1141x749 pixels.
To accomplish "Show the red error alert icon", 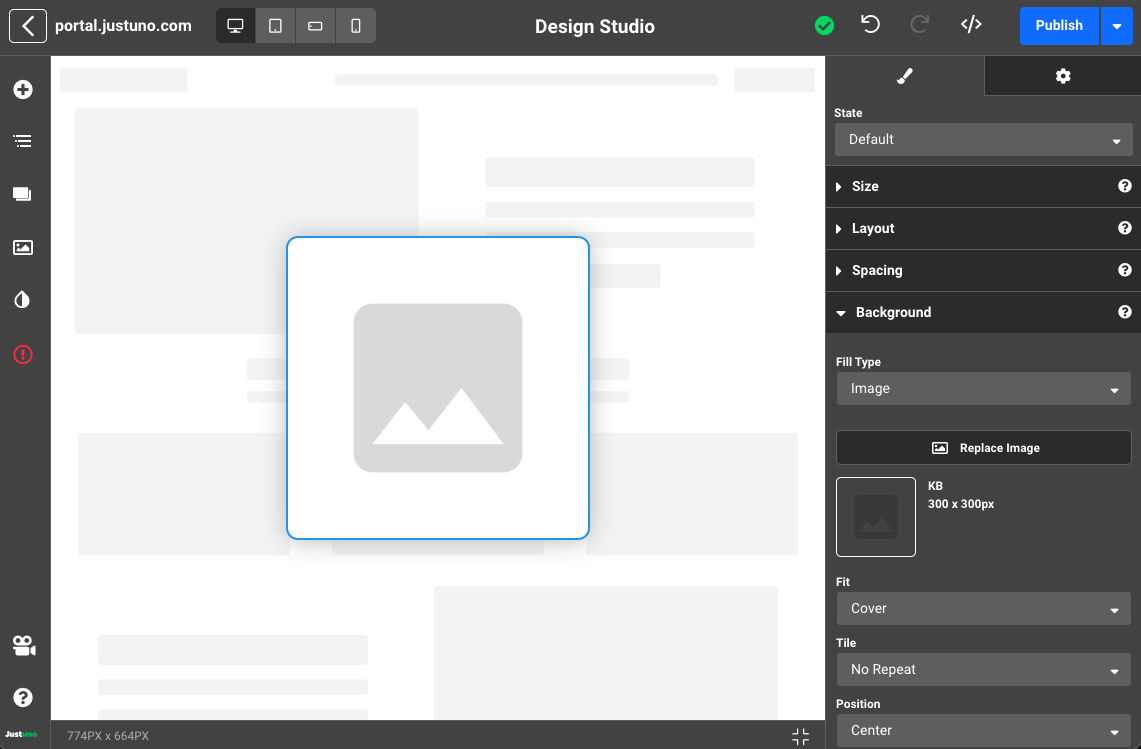I will [x=23, y=354].
